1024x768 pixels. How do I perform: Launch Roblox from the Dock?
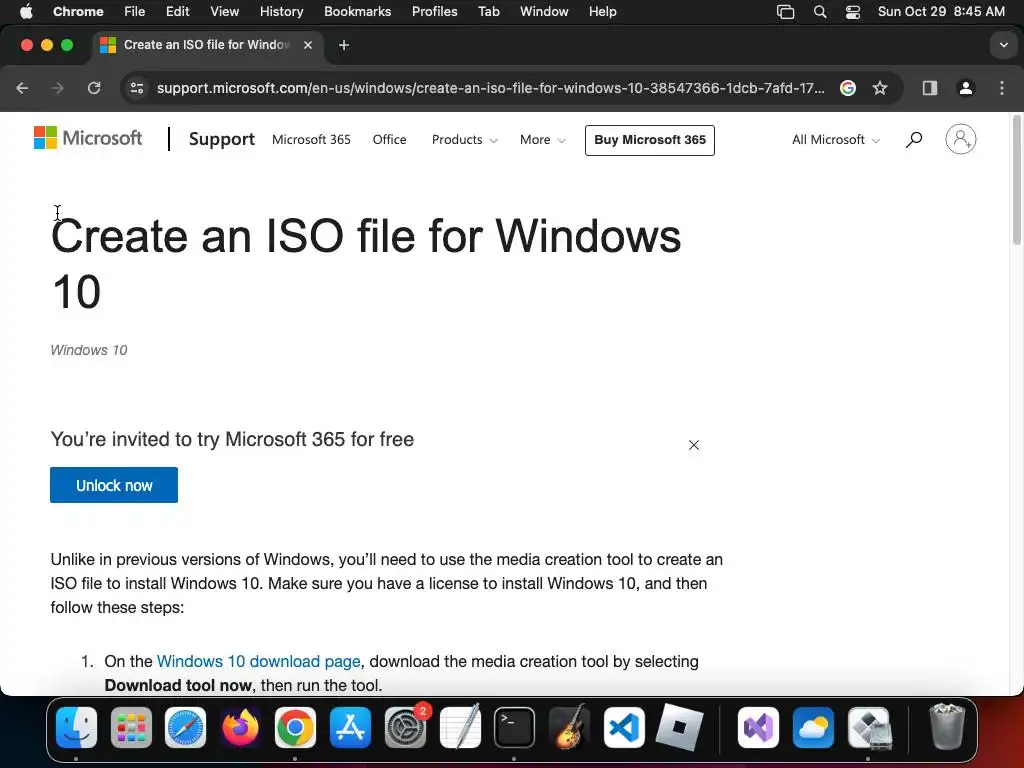tap(679, 728)
